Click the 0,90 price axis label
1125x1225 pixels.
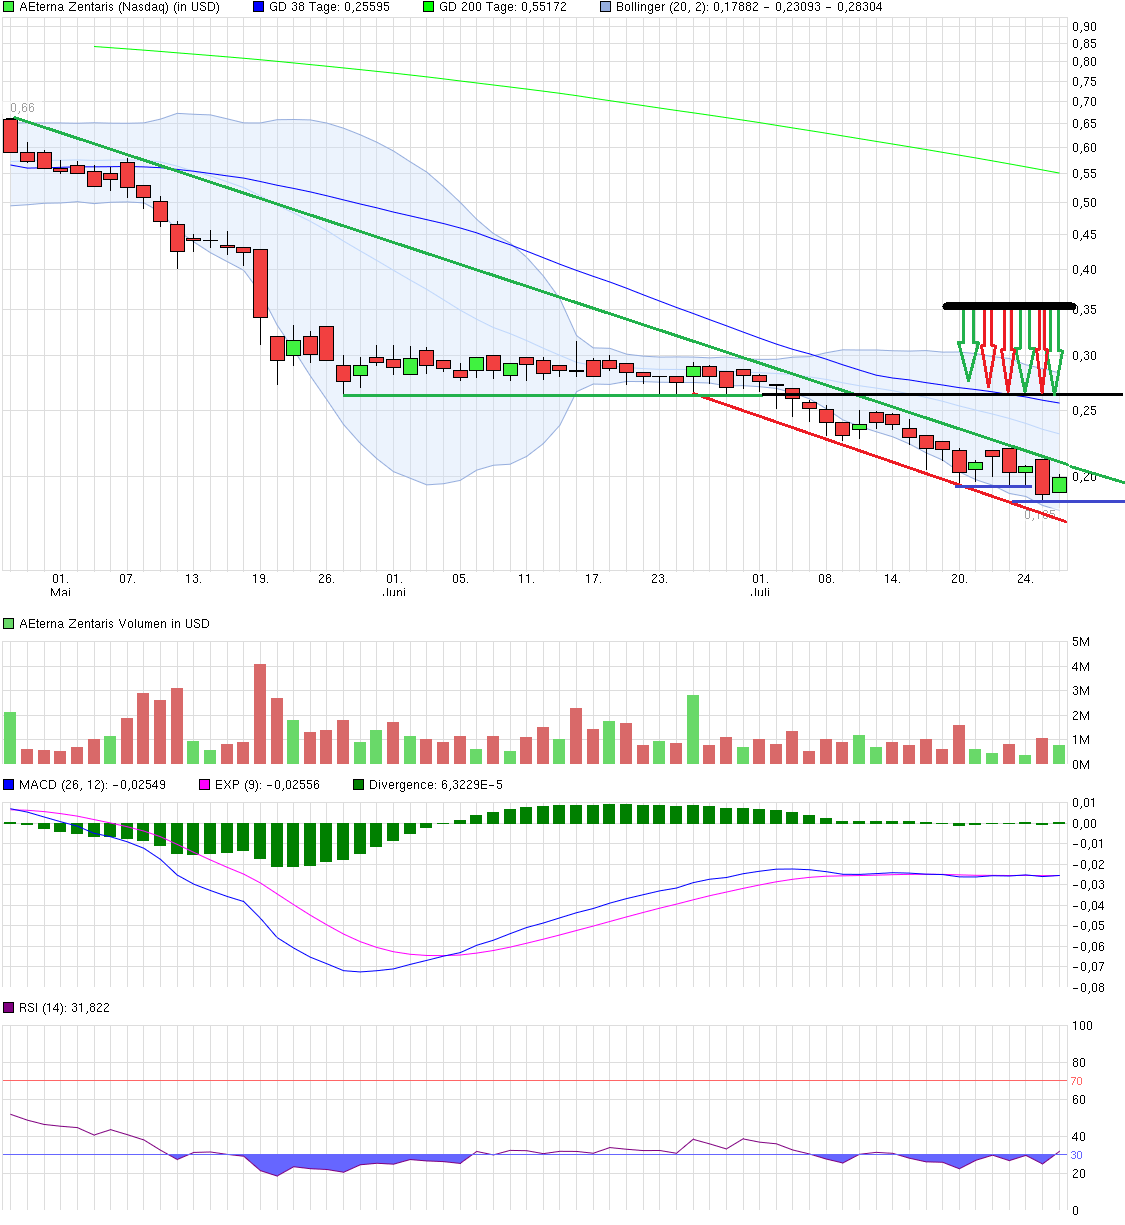pyautogui.click(x=1084, y=27)
